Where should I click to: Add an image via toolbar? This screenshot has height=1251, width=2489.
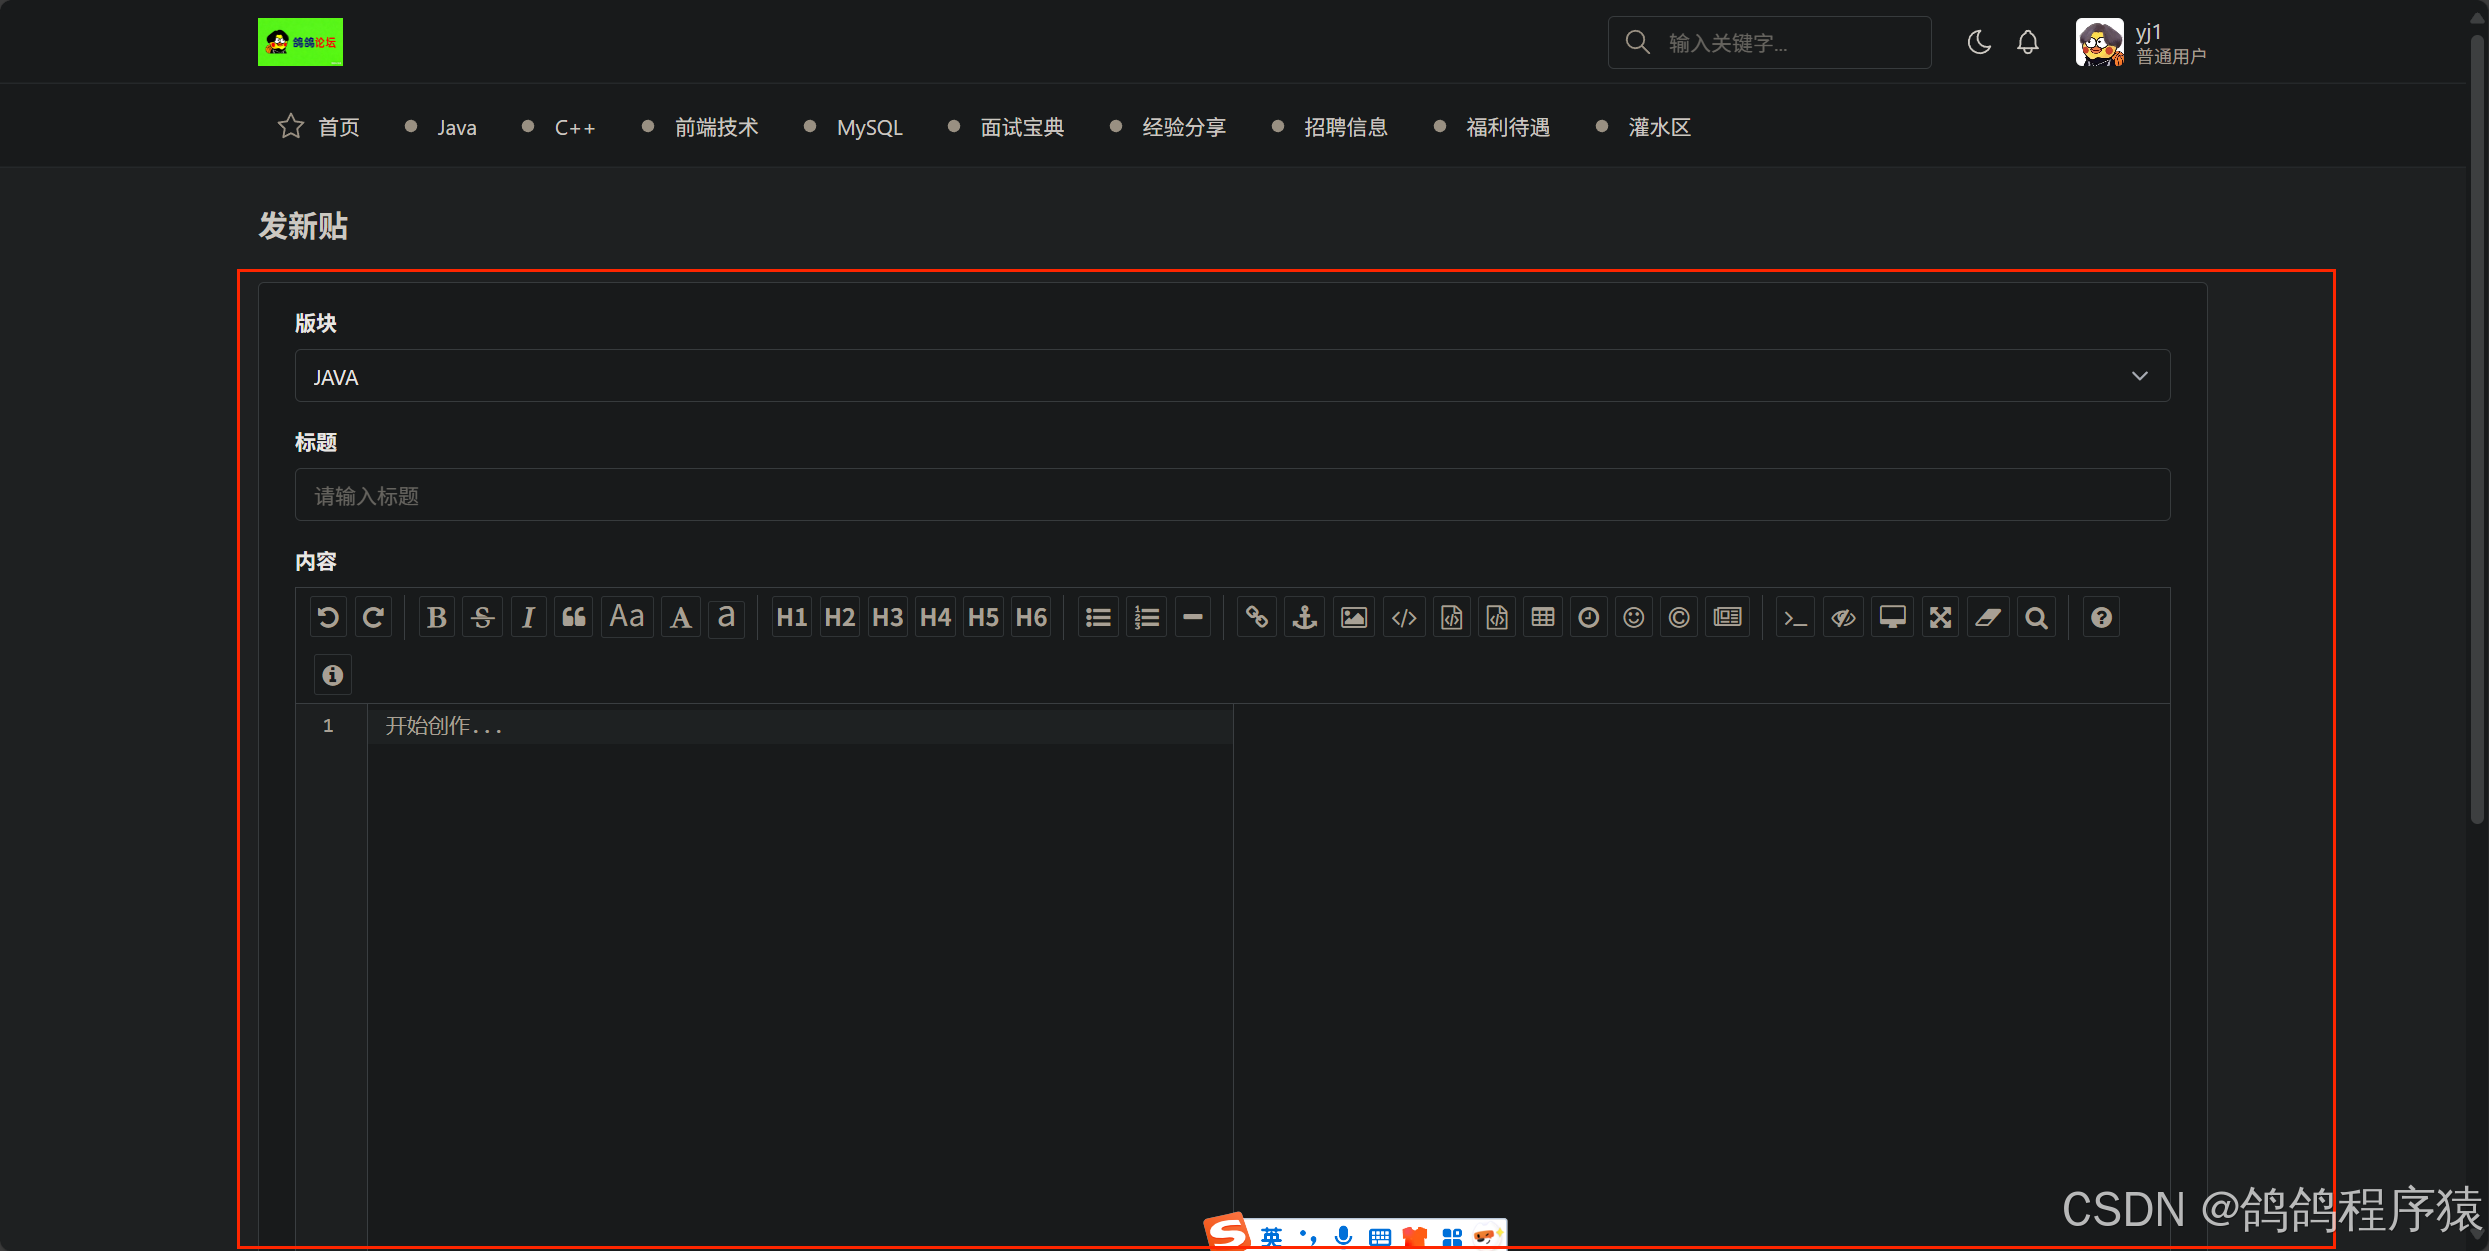[x=1354, y=617]
